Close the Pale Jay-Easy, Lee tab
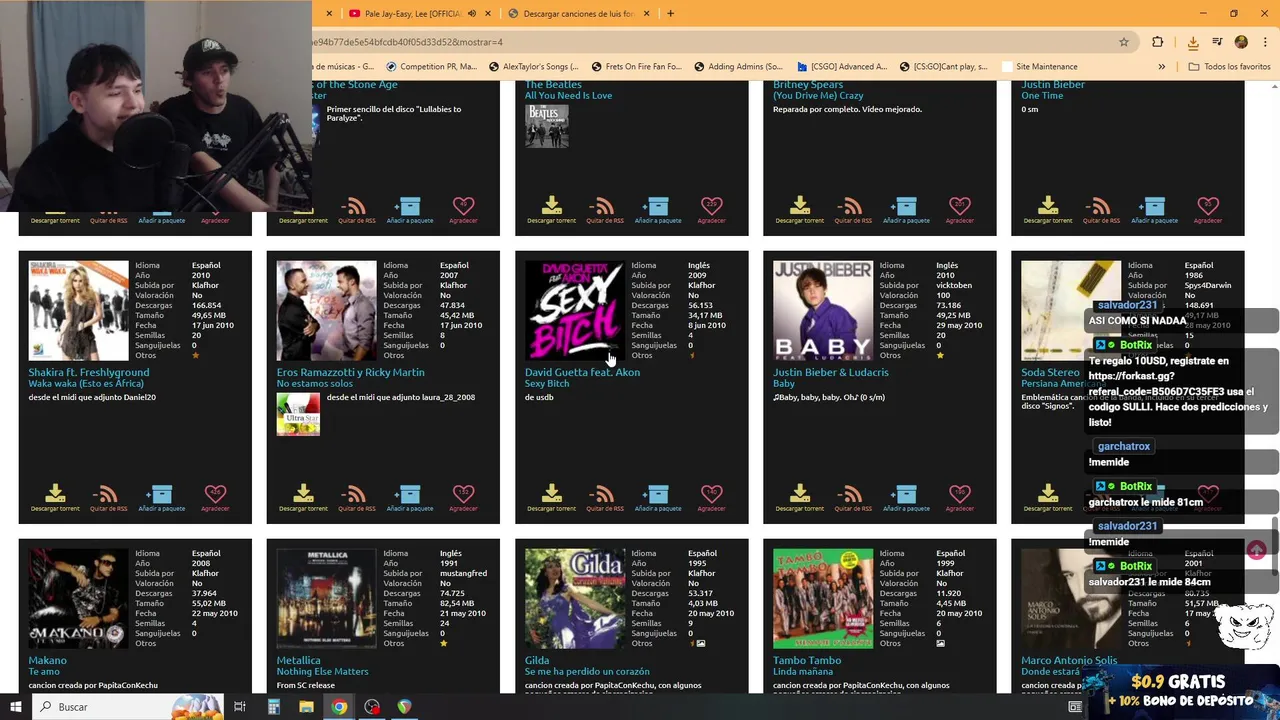Screen dimensions: 1280x720 (x=487, y=13)
